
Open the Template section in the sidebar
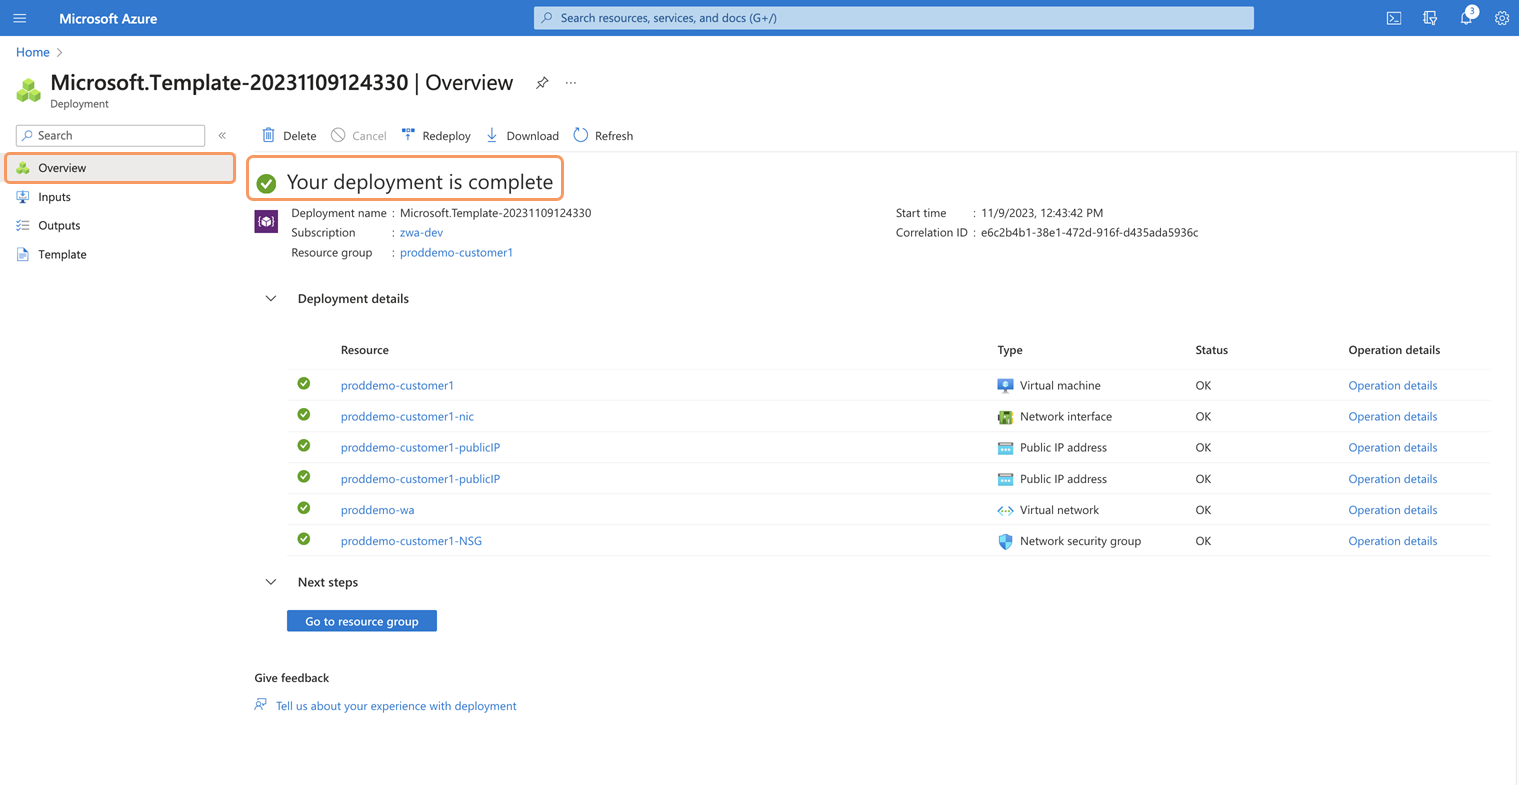[x=62, y=254]
